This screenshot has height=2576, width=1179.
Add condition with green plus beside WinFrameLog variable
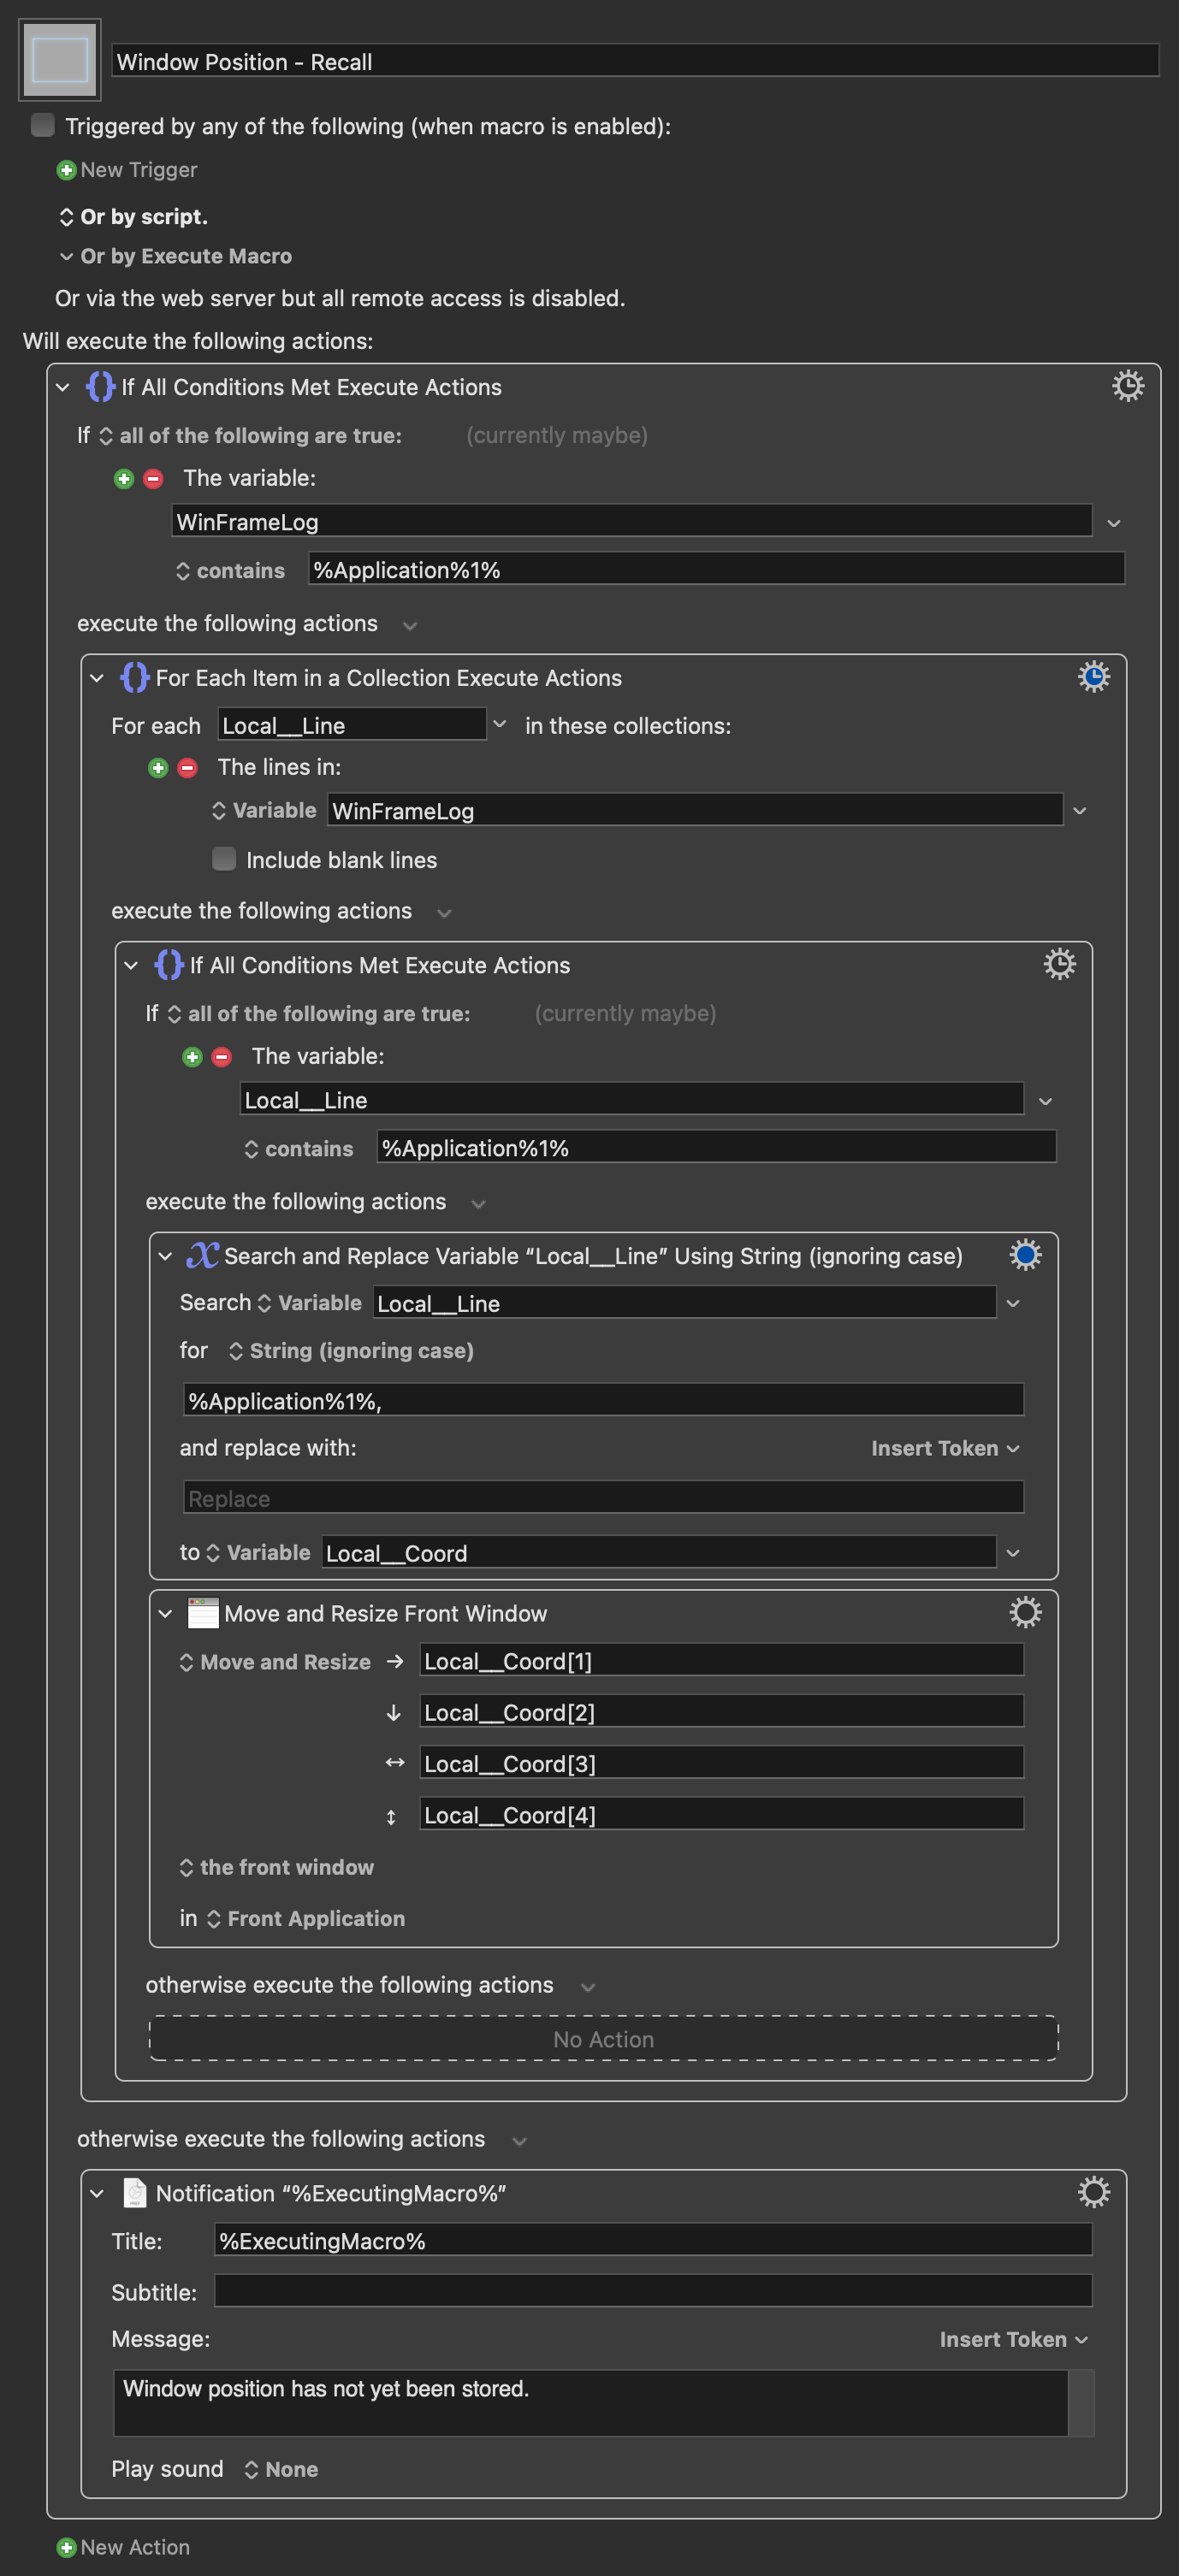coord(124,479)
